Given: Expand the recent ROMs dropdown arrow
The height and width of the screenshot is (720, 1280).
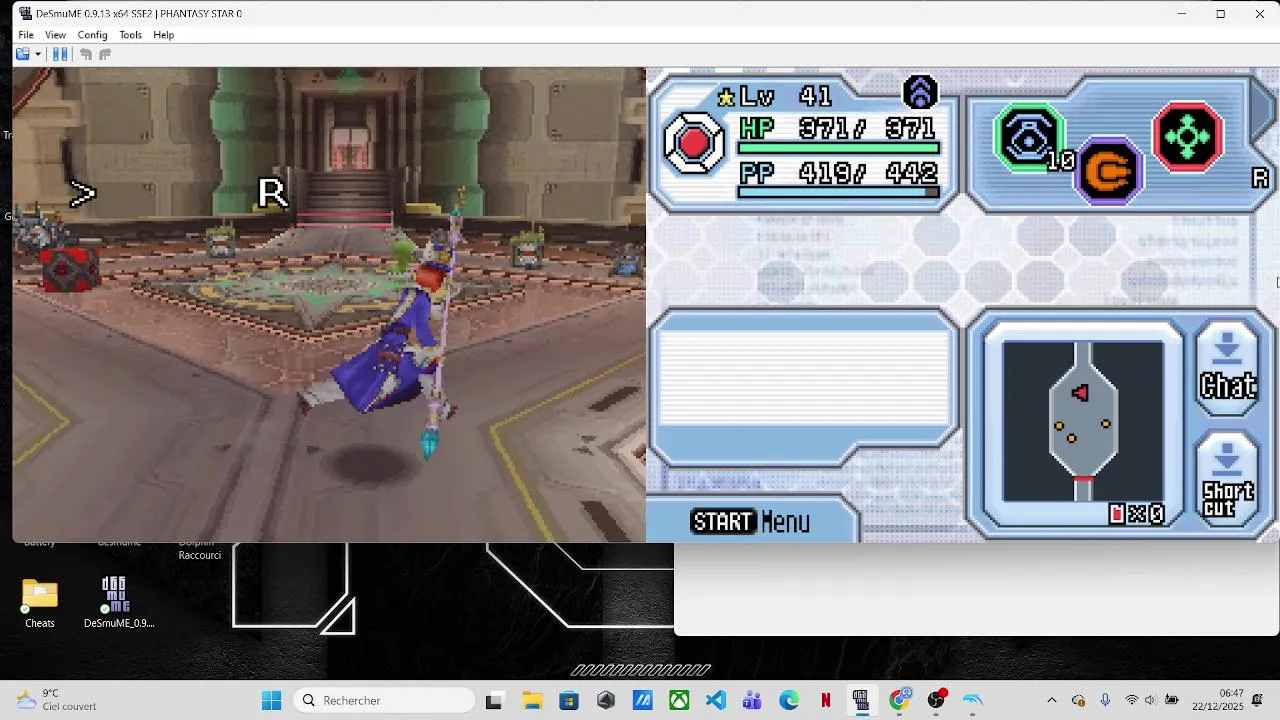Looking at the screenshot, I should 38,55.
